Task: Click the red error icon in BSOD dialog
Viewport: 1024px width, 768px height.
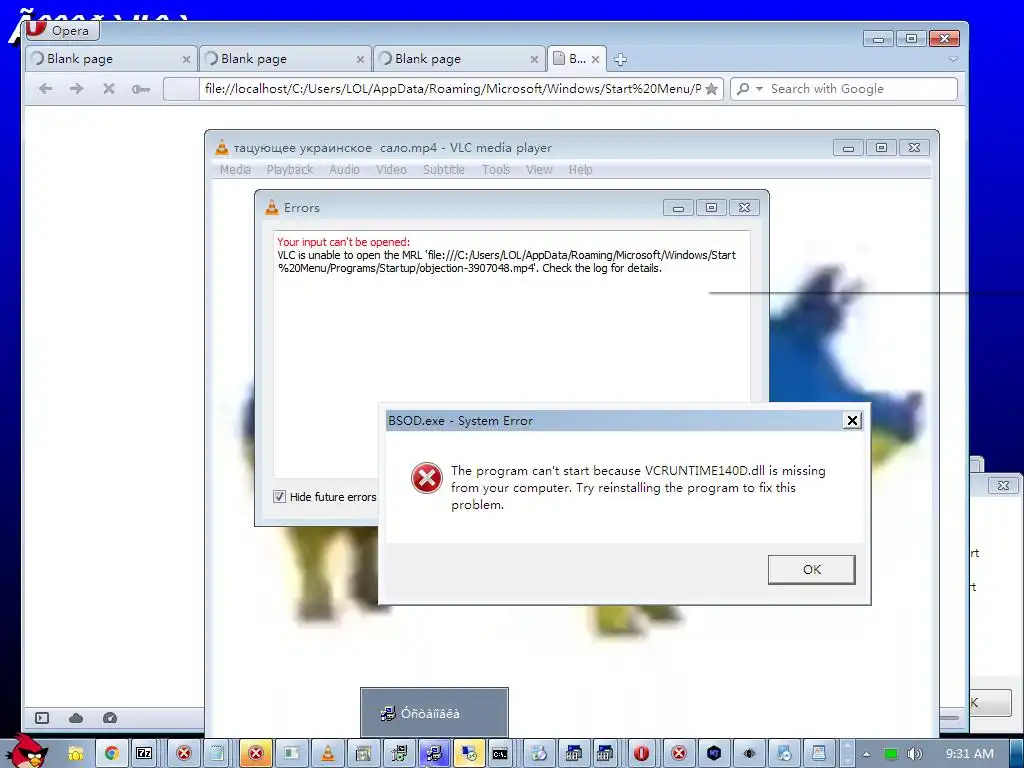Action: pos(426,478)
